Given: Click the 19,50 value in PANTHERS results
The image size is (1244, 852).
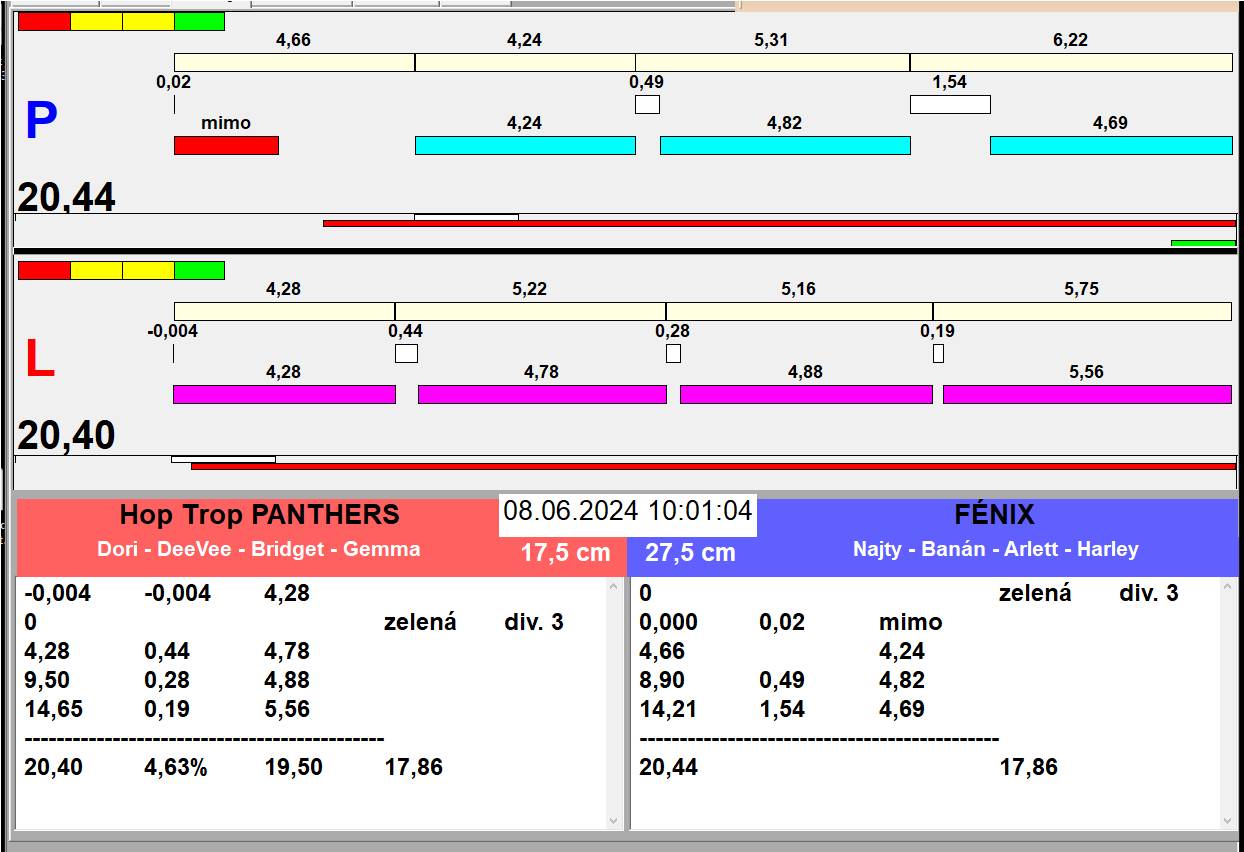Looking at the screenshot, I should point(294,768).
